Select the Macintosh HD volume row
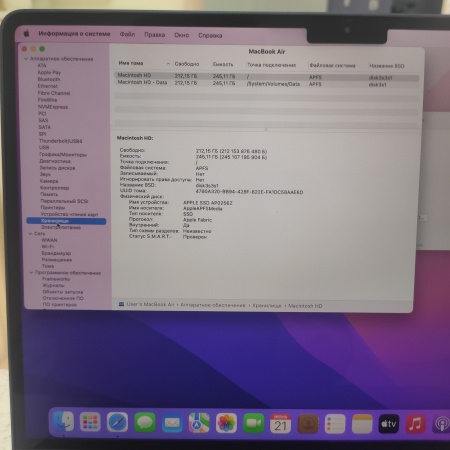The height and width of the screenshot is (450, 450). [x=266, y=76]
